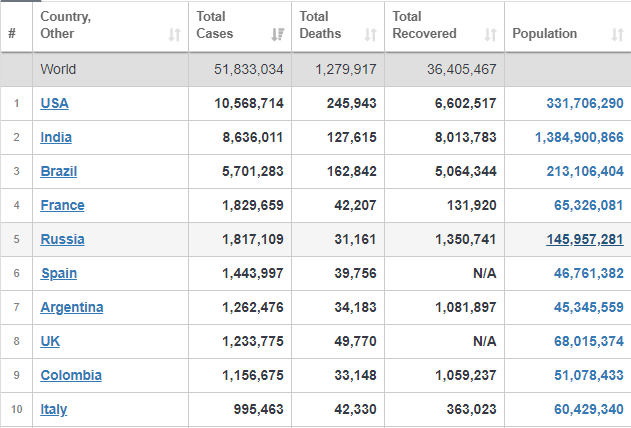Select Italy total cases 995,463
This screenshot has width=631, height=428.
click(258, 409)
